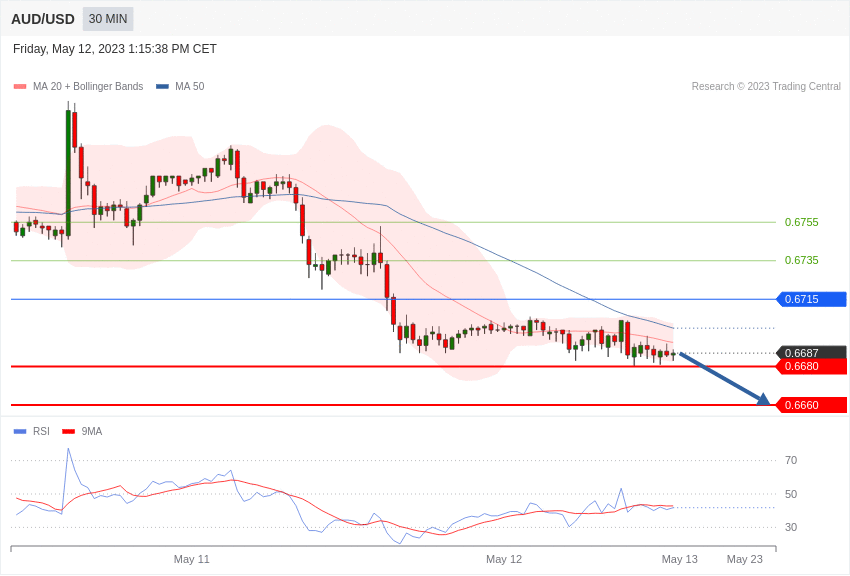Select the blue 0.6715 pivot price tag
Screen dimensions: 850x576
coord(812,299)
